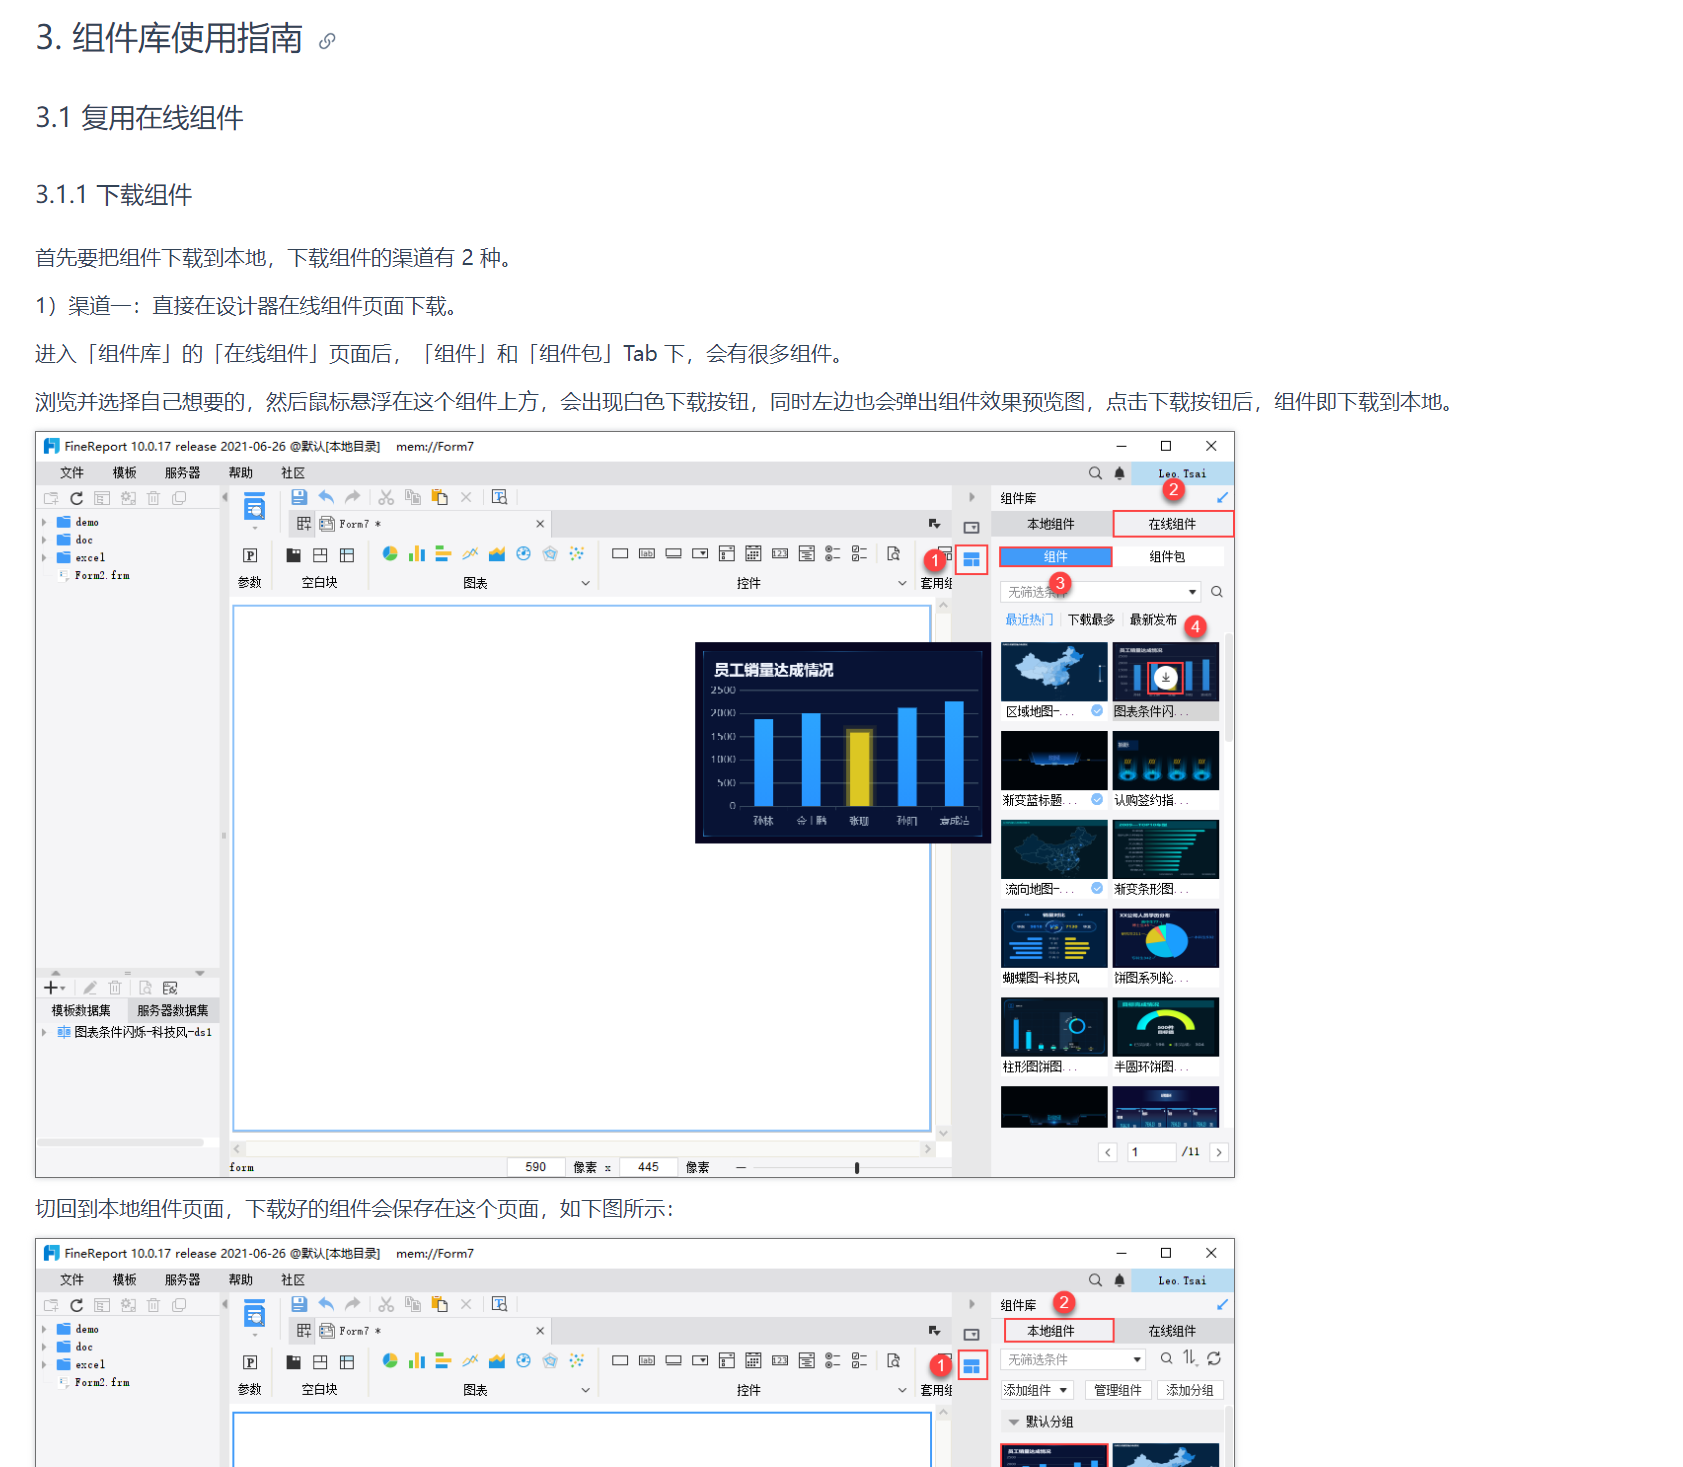Expand 图表条件闪烁-科技风-ds1 dataset tree node
The width and height of the screenshot is (1683, 1467).
click(x=44, y=1032)
